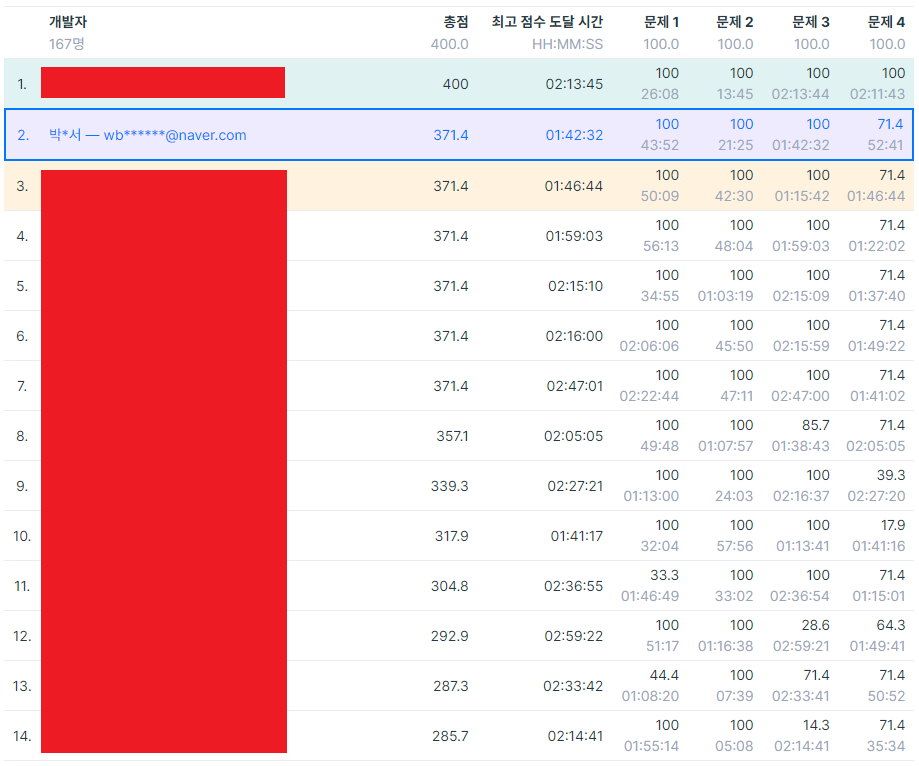Select the 문제 4 time 35:34
Image resolution: width=919 pixels, height=766 pixels.
pyautogui.click(x=886, y=746)
